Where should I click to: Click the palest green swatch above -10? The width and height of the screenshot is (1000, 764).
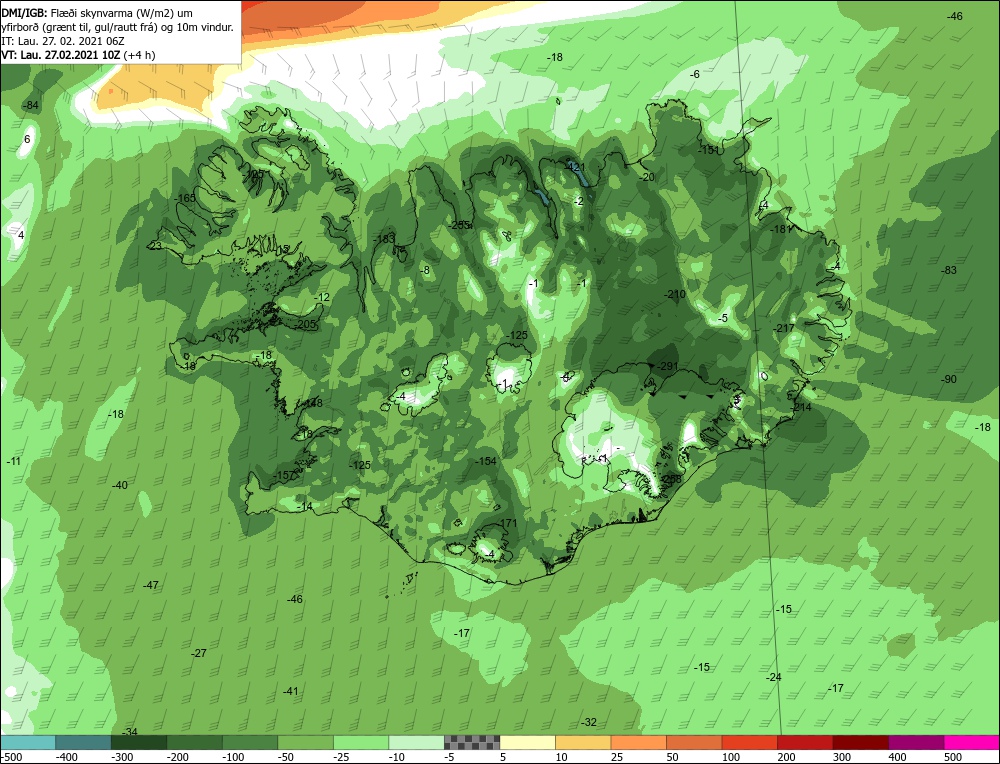[x=416, y=742]
